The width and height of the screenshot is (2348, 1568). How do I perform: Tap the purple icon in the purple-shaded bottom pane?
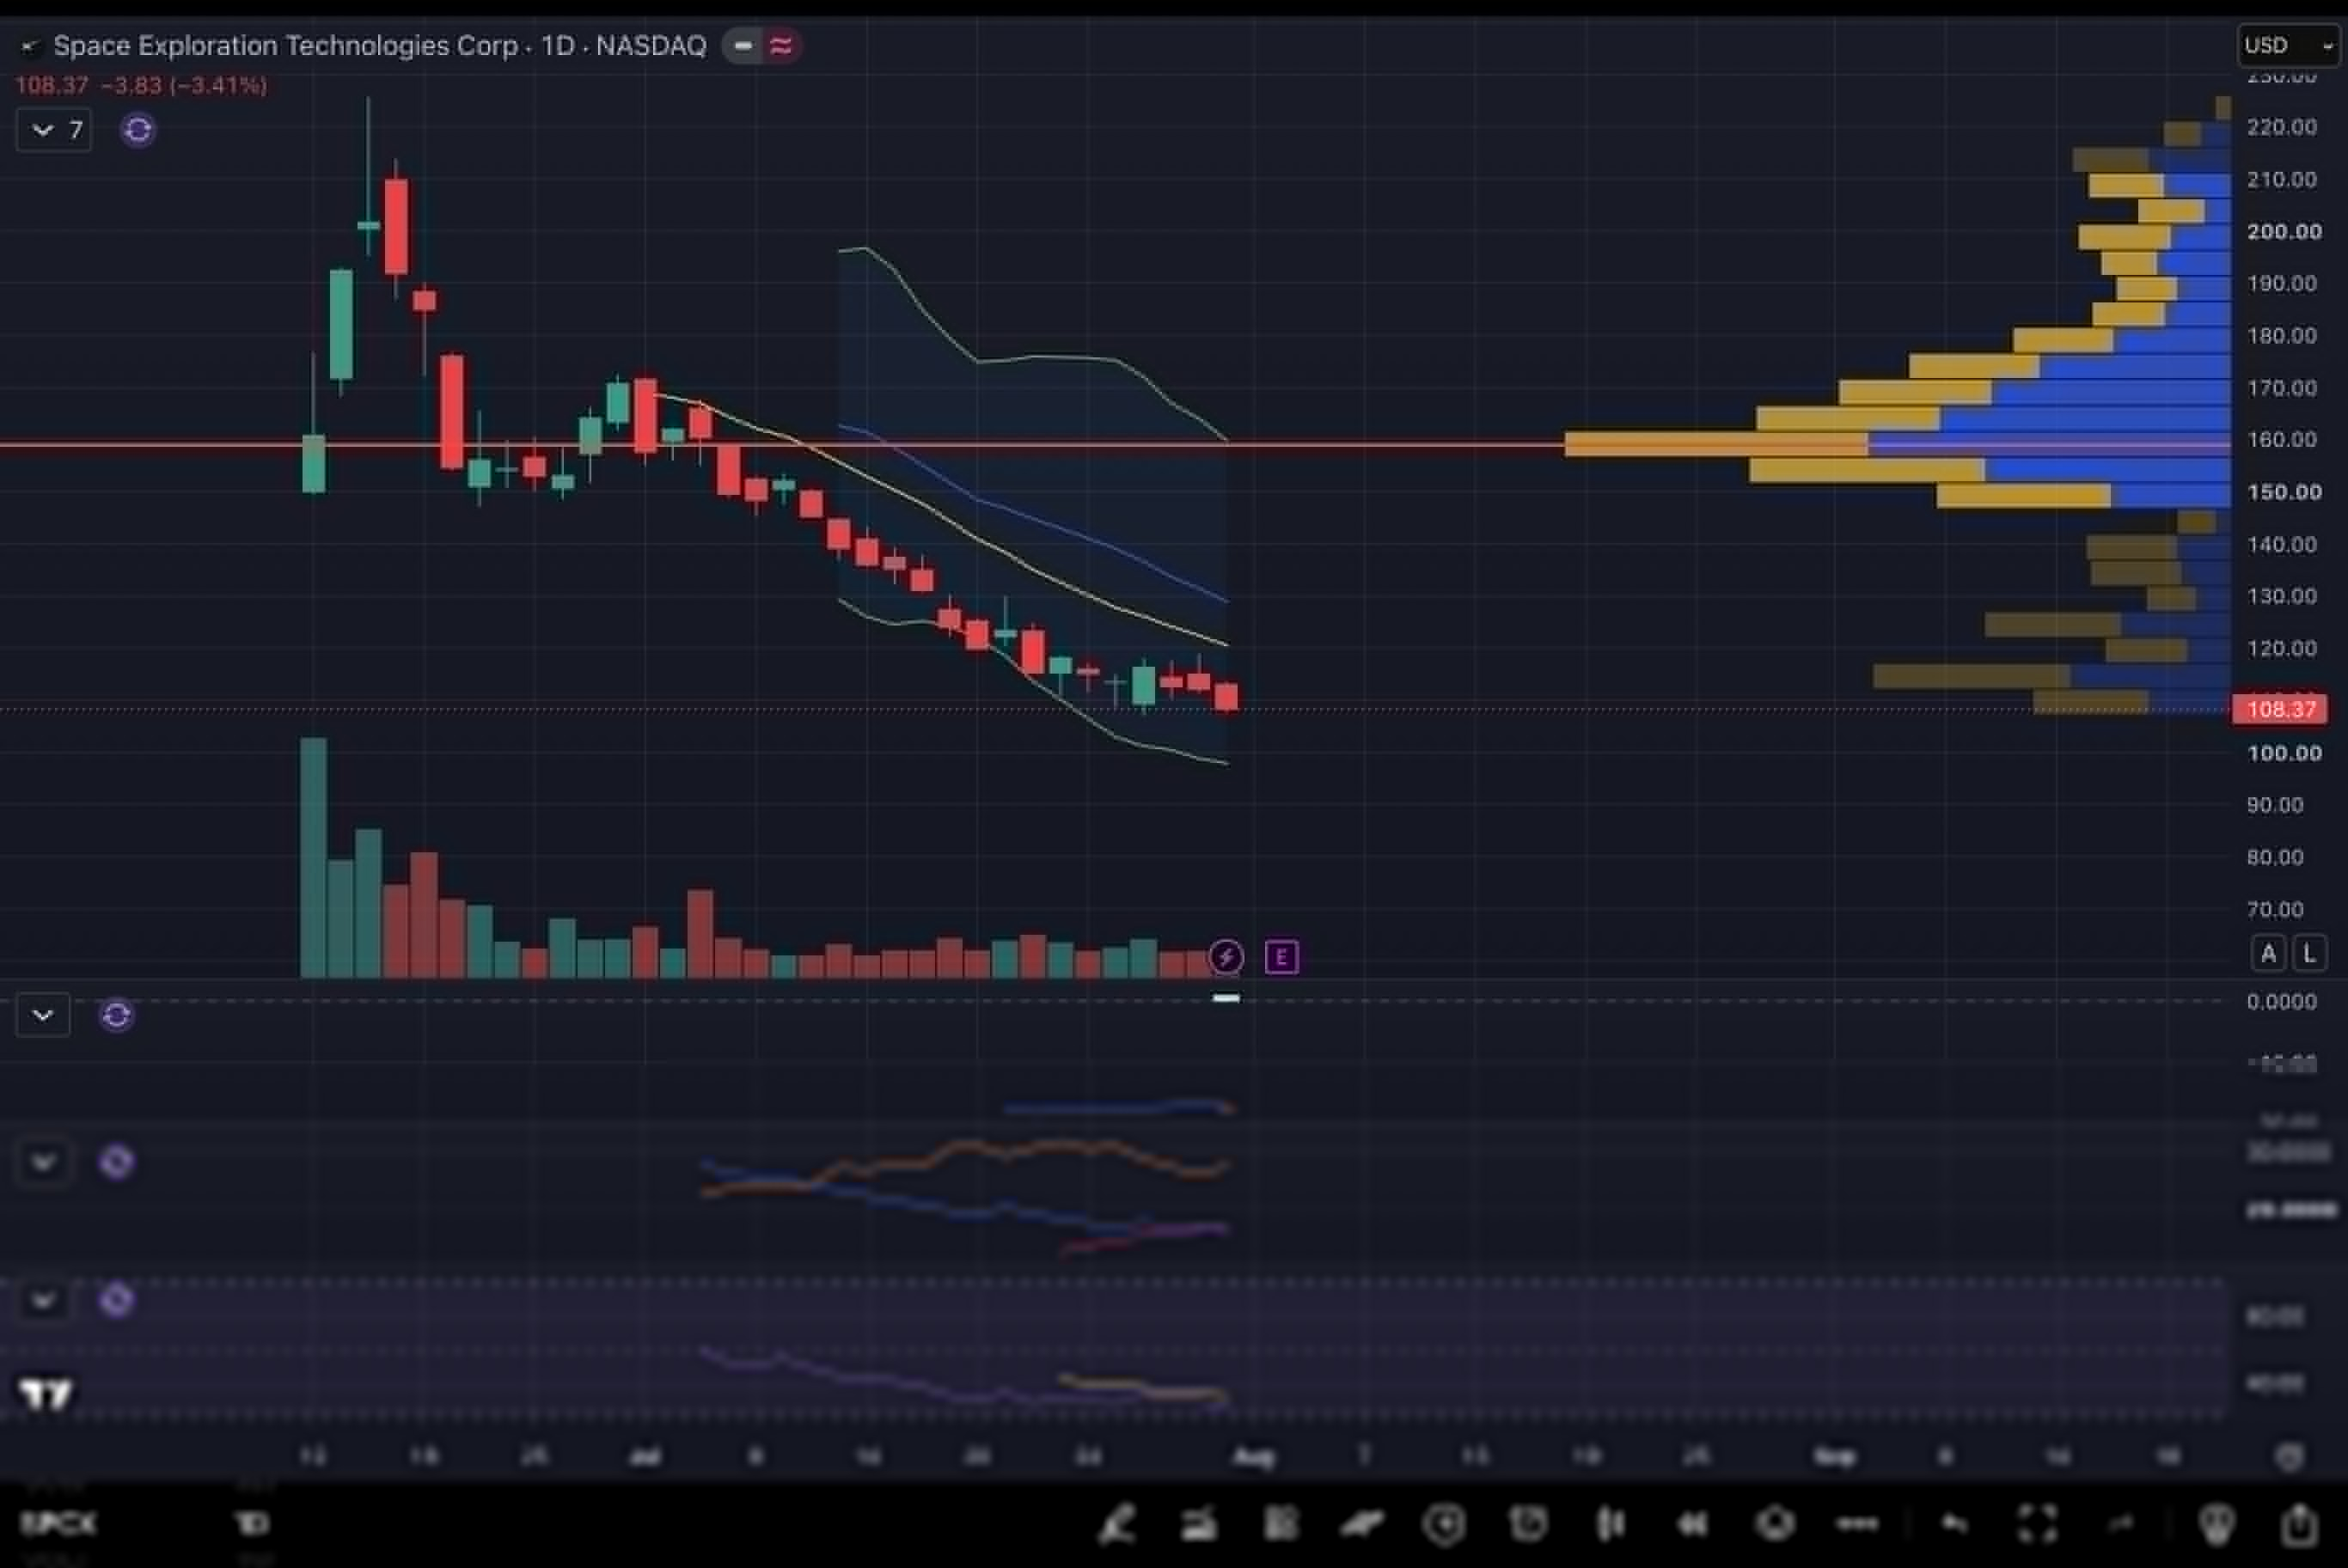[116, 1300]
